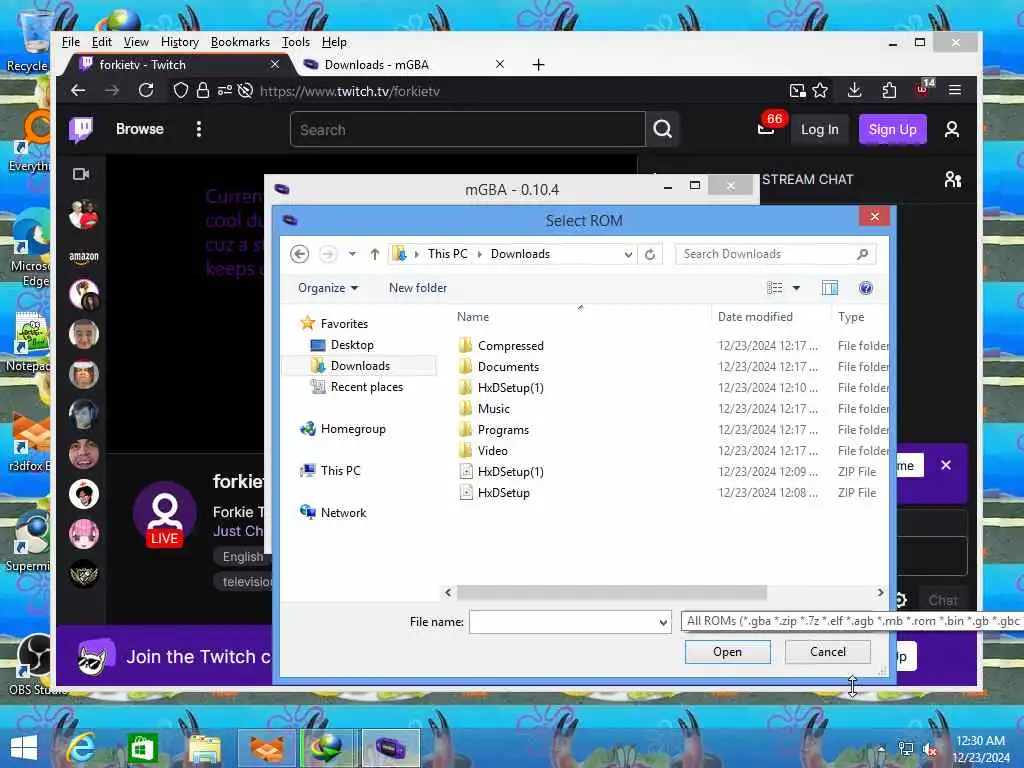Open the All ROMs file type filter
The width and height of the screenshot is (1024, 768).
tap(852, 621)
